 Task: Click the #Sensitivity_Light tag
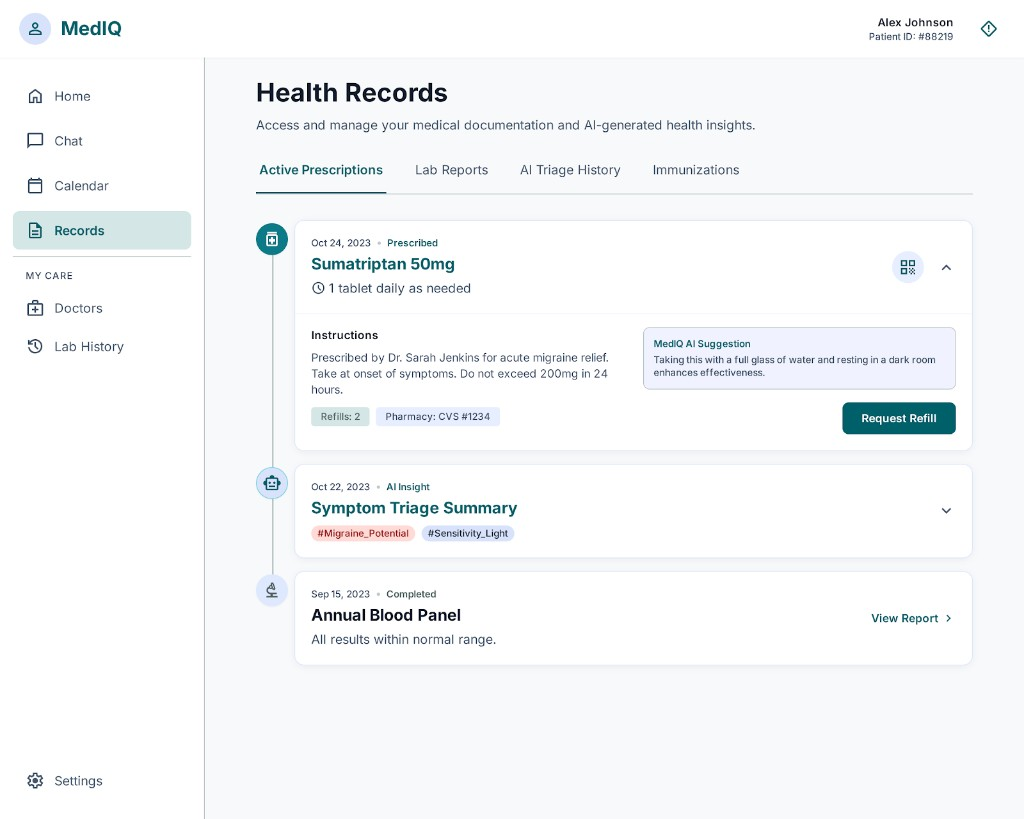click(x=468, y=534)
